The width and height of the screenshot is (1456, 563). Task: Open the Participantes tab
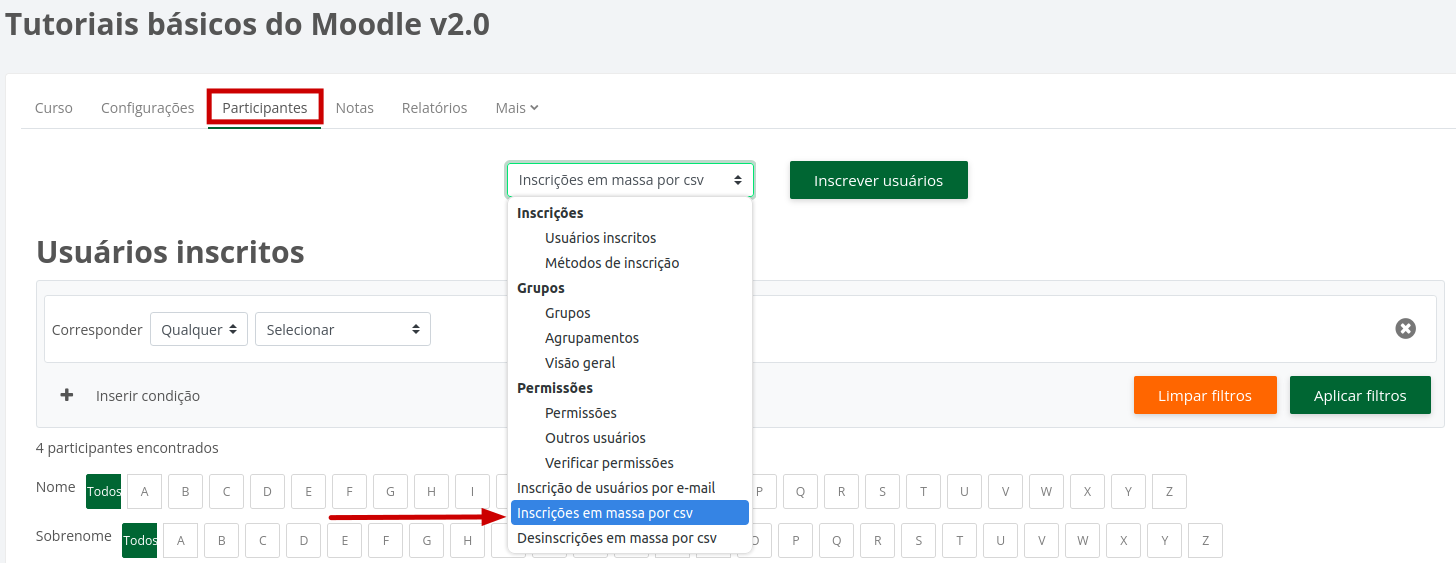pos(265,108)
